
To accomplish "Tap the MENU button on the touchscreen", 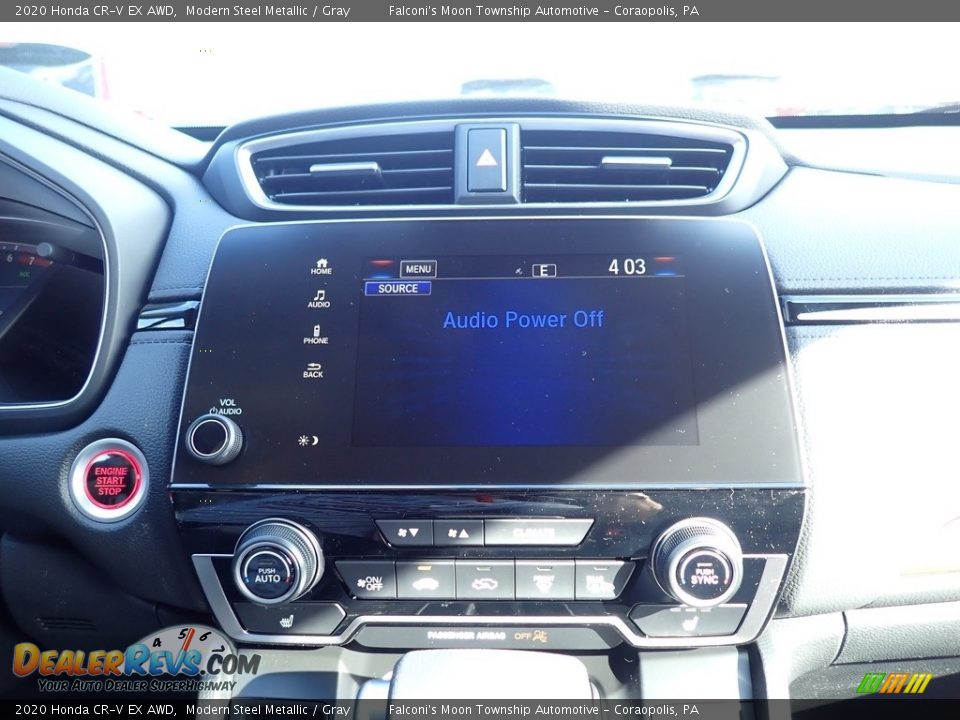I will [418, 269].
